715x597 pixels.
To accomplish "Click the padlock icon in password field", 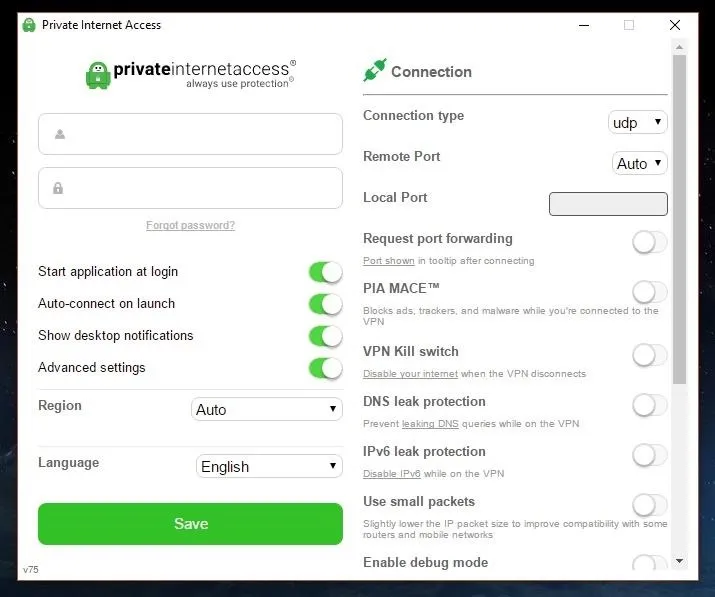I will [x=58, y=188].
